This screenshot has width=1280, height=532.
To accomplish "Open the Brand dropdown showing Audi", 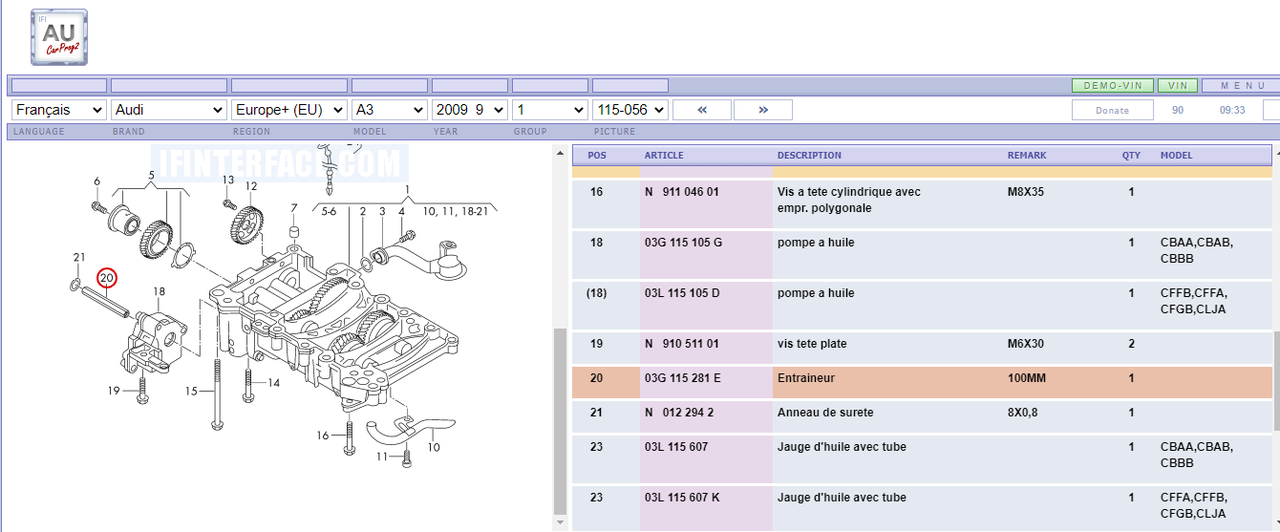I will (x=169, y=110).
